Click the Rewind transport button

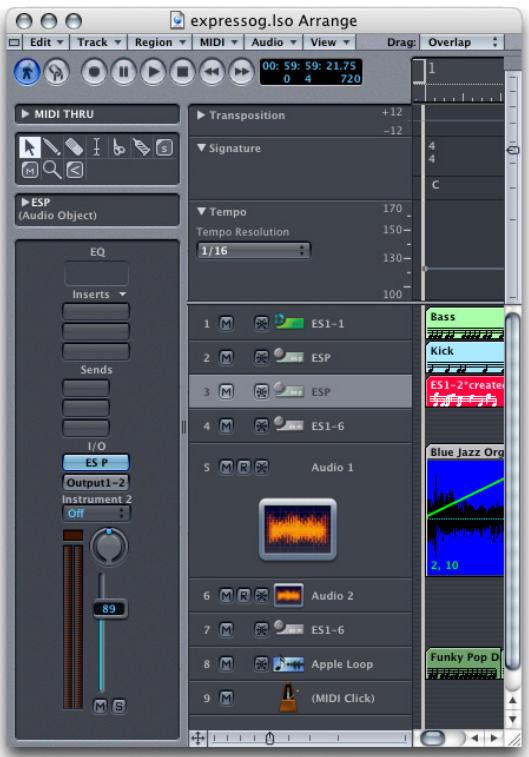(x=212, y=72)
